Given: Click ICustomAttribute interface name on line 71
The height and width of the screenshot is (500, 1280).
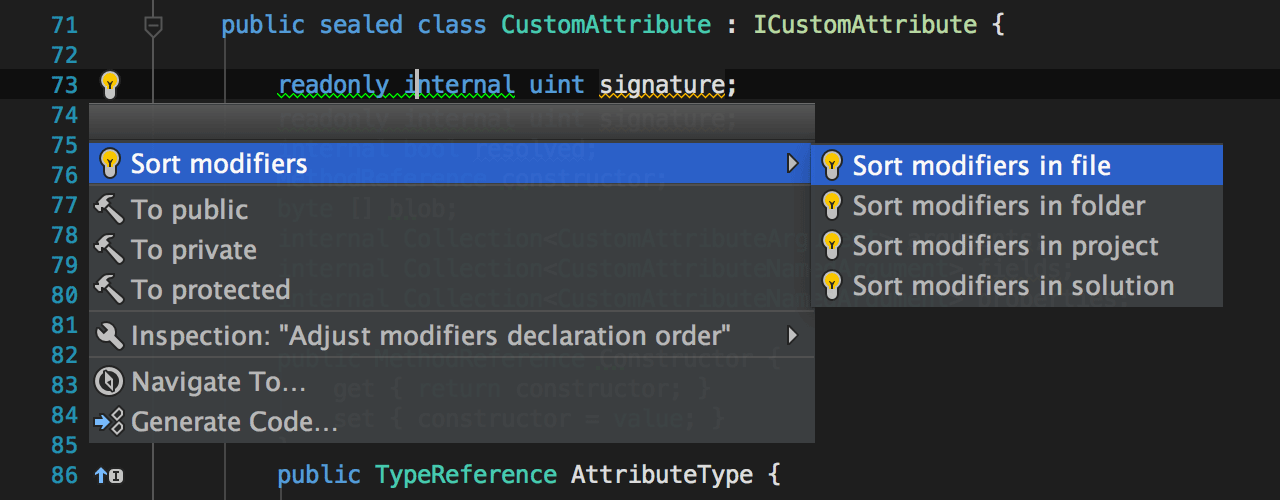Looking at the screenshot, I should pos(865,25).
